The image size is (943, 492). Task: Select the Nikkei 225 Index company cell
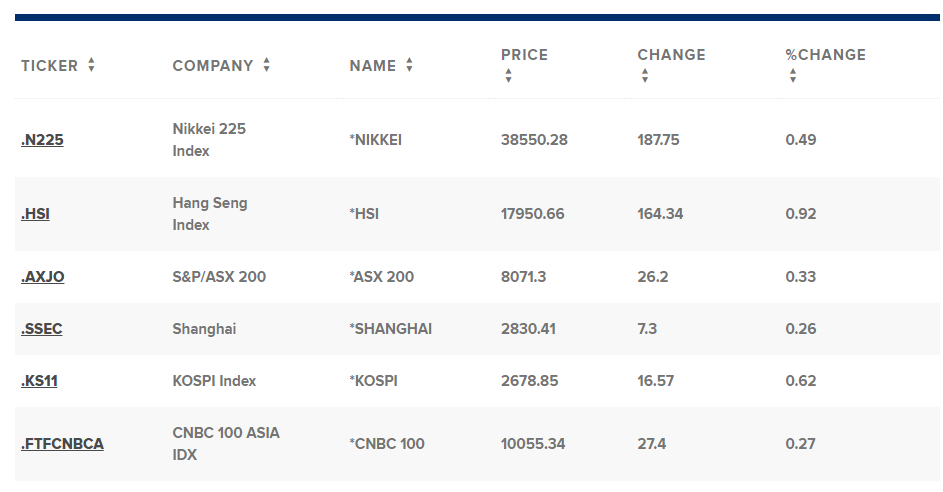click(209, 140)
